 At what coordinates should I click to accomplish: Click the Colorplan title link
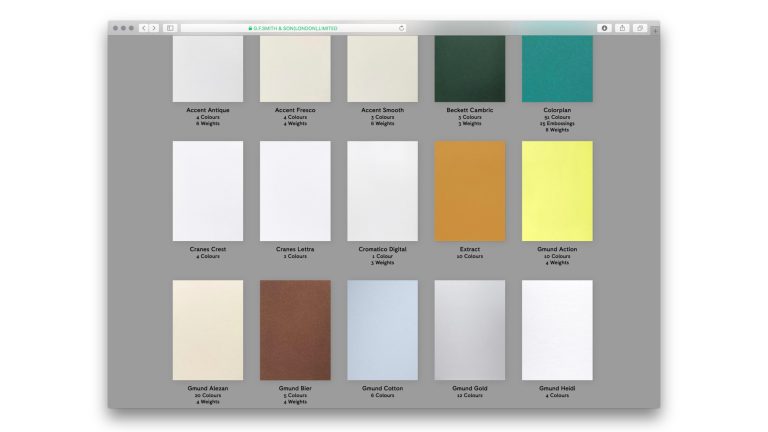click(557, 110)
